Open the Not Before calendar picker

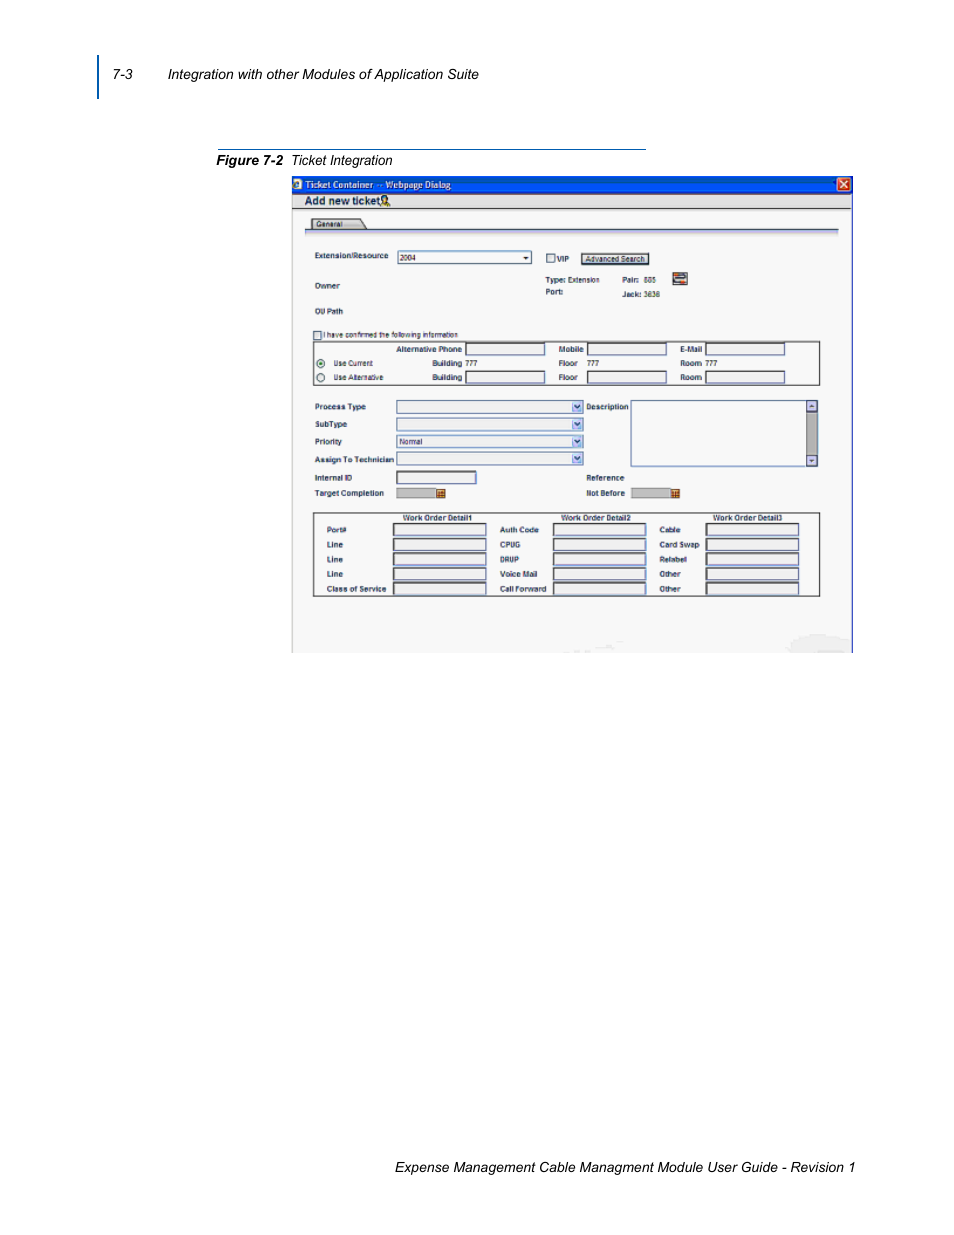pos(675,494)
